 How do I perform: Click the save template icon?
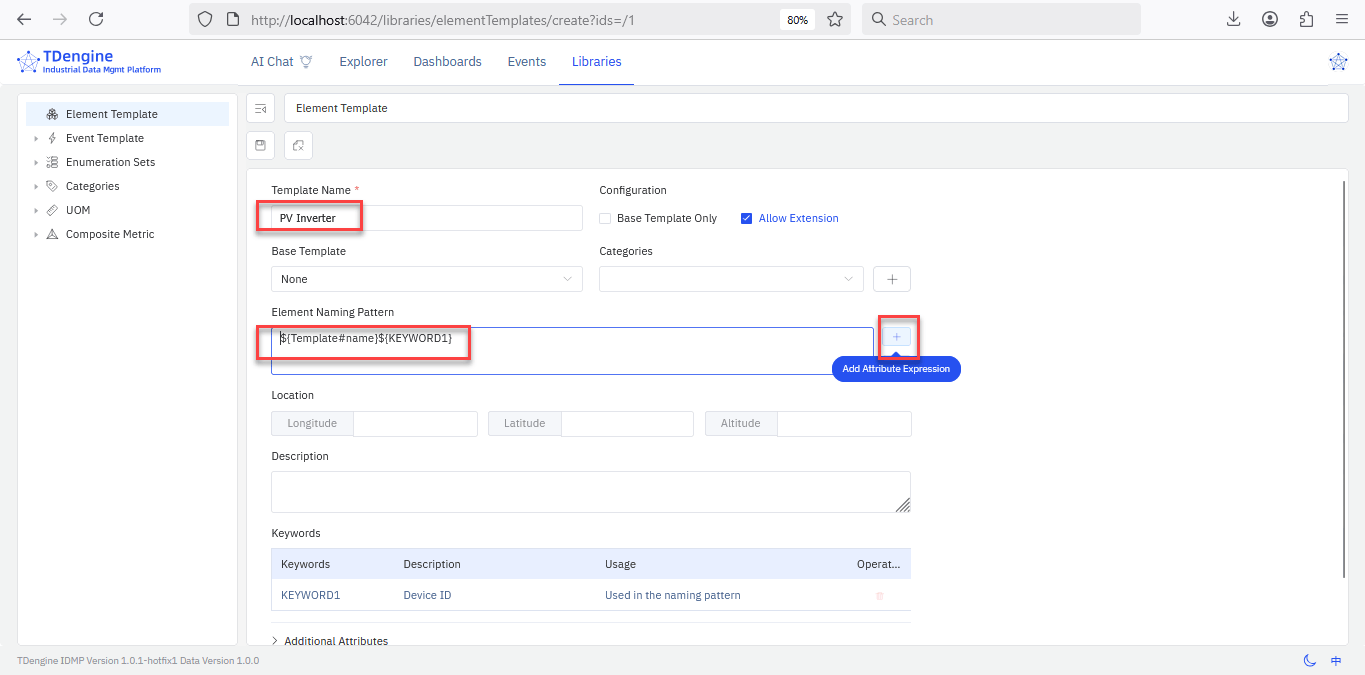click(260, 146)
